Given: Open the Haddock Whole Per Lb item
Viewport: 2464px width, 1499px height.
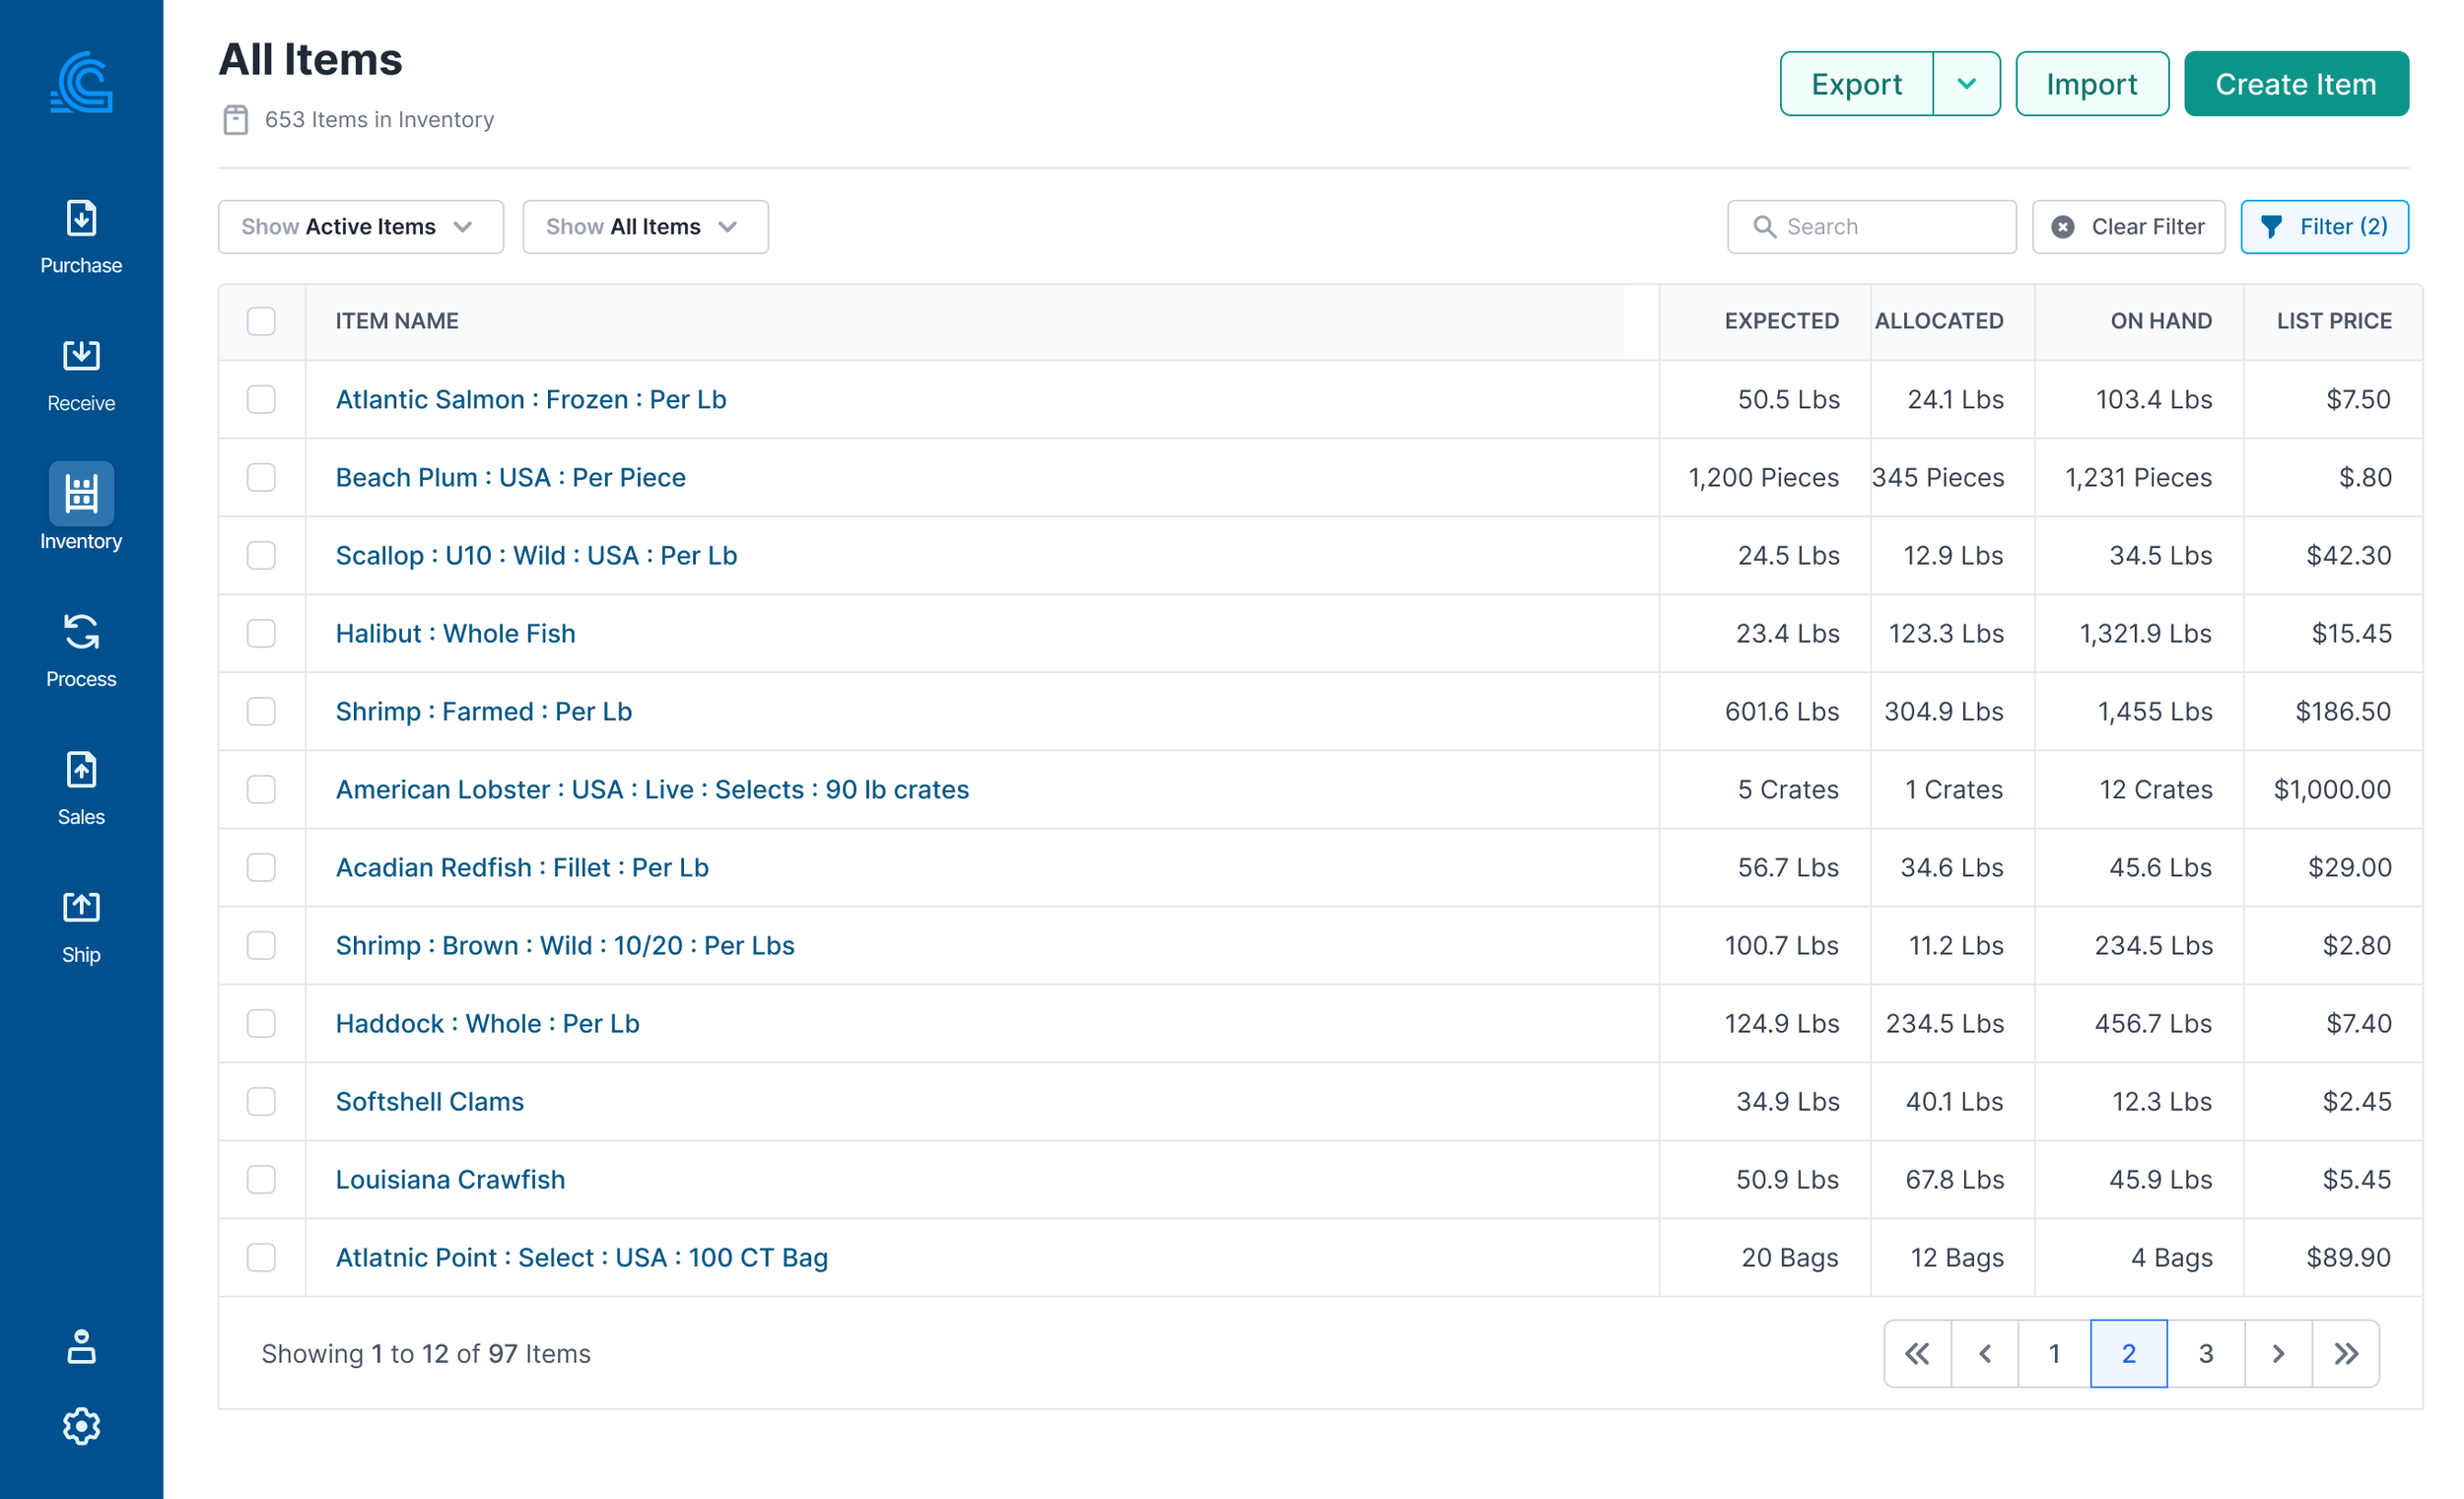Looking at the screenshot, I should coord(487,1023).
